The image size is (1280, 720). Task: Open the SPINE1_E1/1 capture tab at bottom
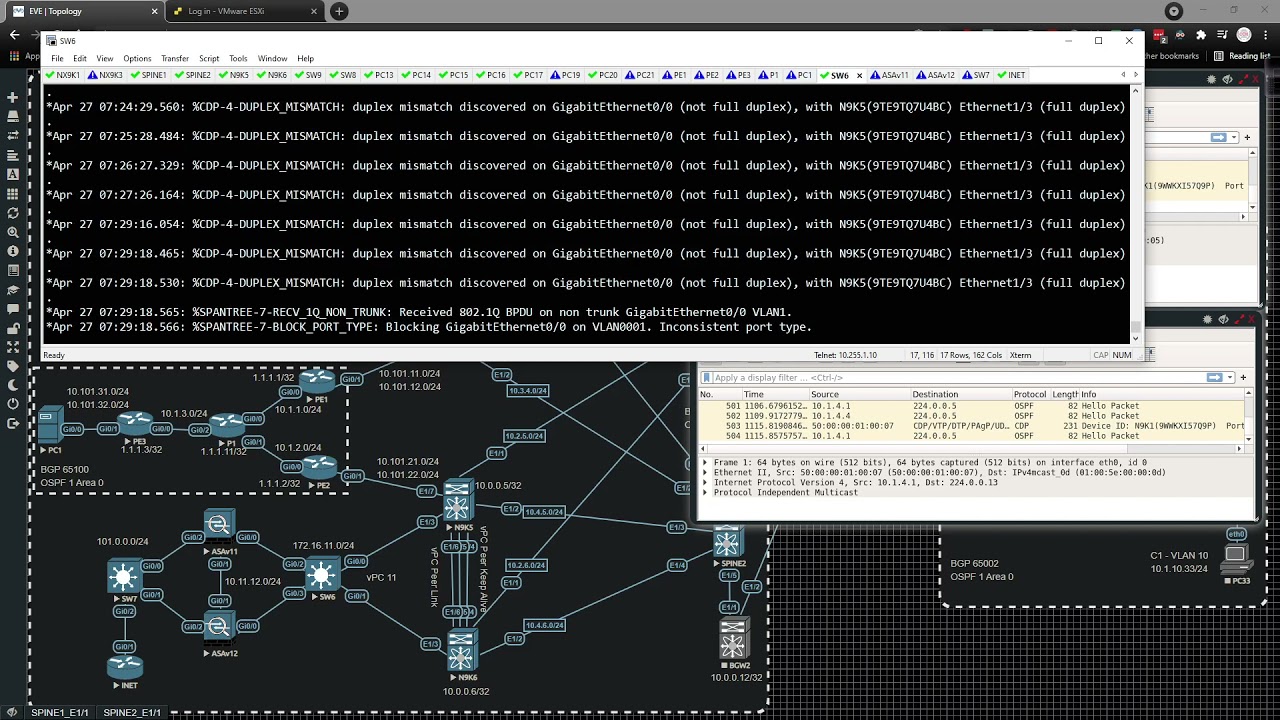coord(60,712)
